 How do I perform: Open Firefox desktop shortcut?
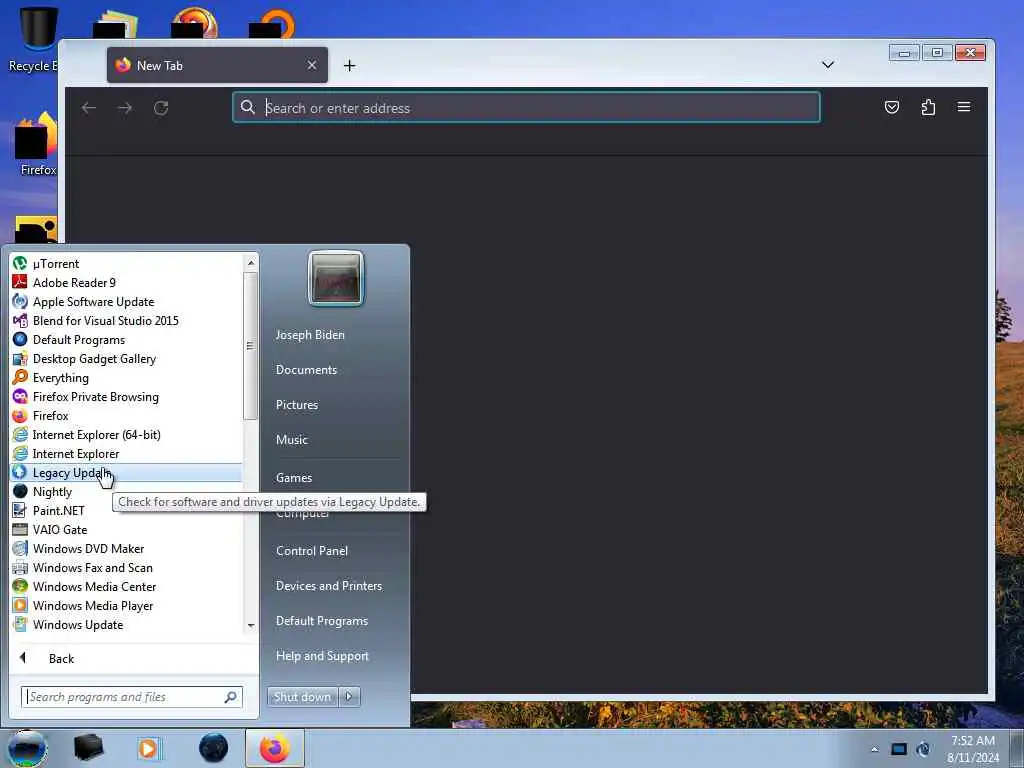[37, 145]
